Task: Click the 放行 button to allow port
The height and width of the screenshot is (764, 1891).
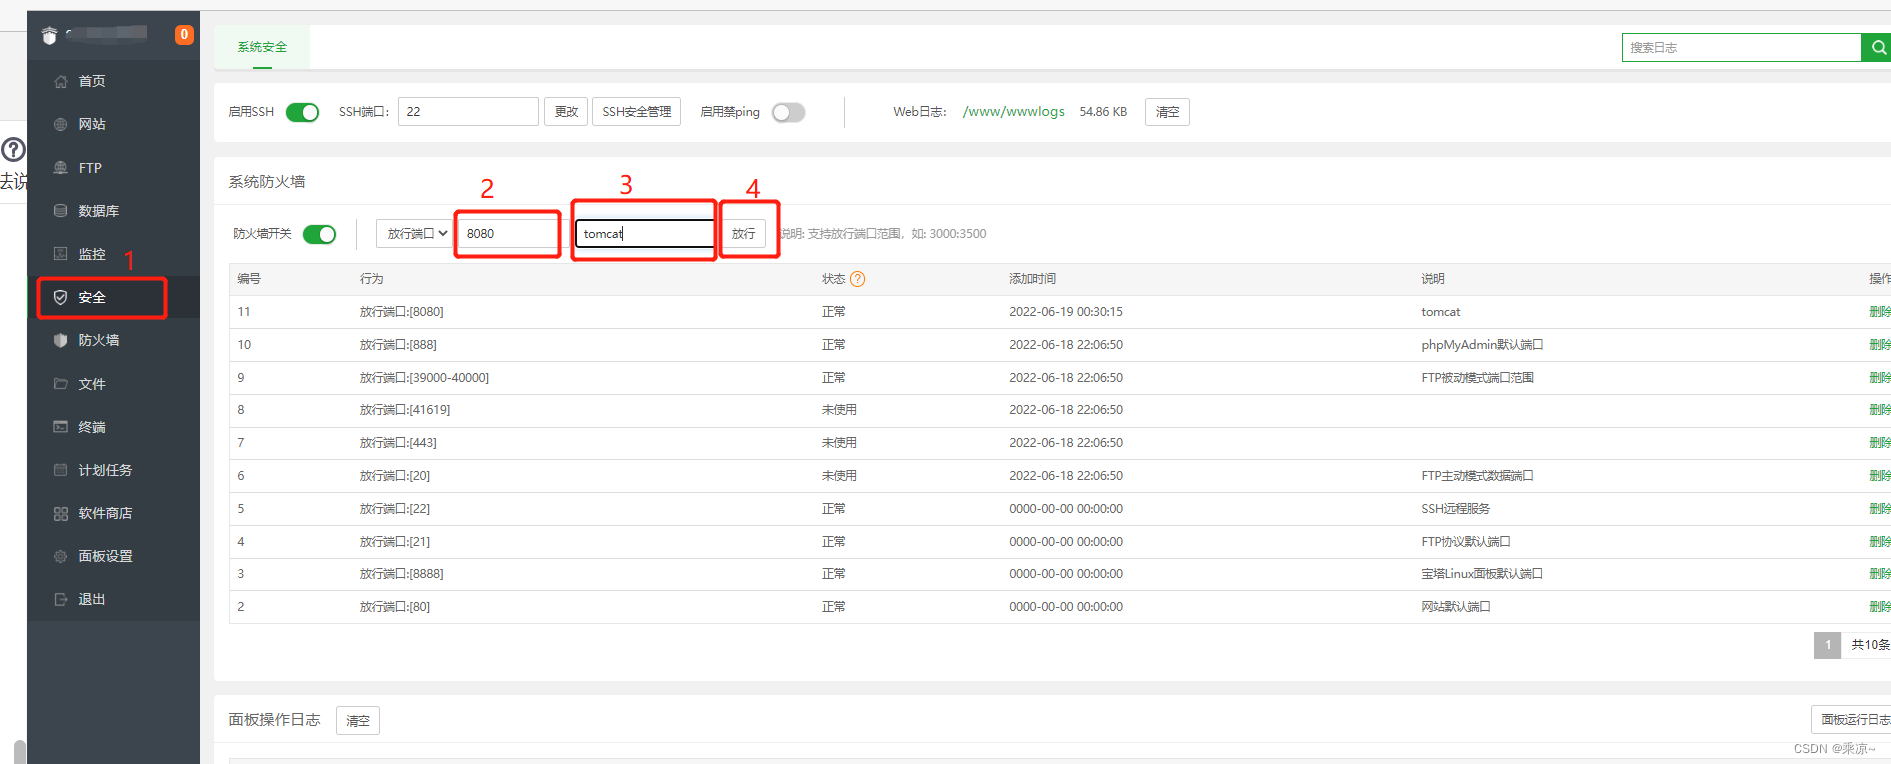Action: click(743, 233)
